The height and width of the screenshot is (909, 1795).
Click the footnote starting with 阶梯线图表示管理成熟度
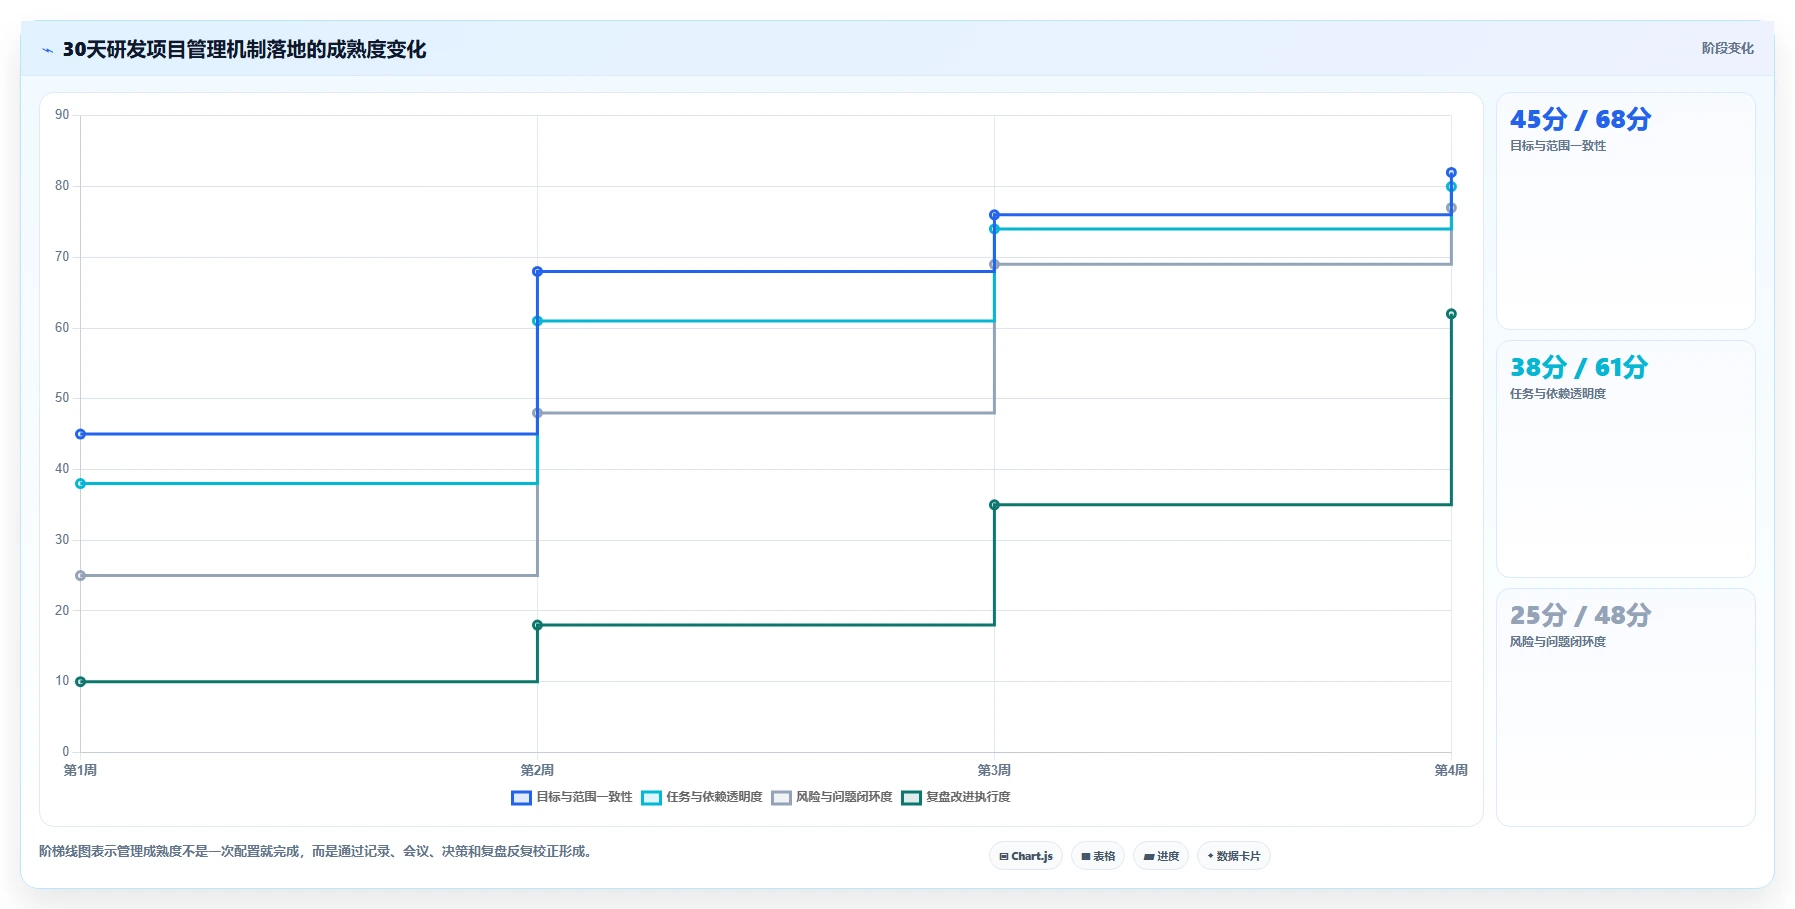coord(317,852)
